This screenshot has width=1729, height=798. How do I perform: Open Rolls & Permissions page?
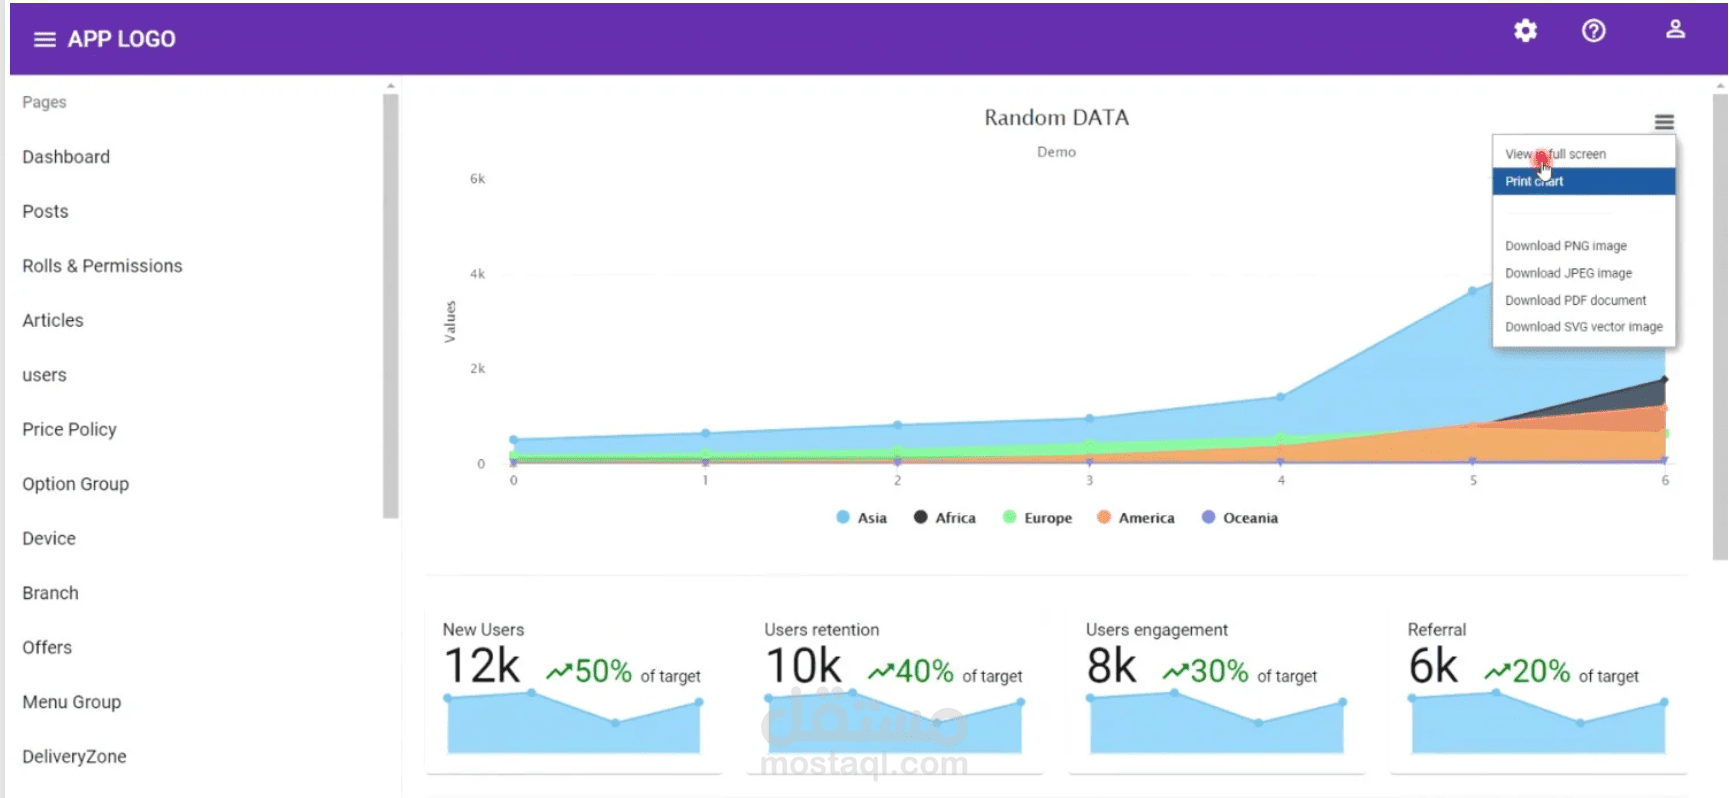pos(102,266)
